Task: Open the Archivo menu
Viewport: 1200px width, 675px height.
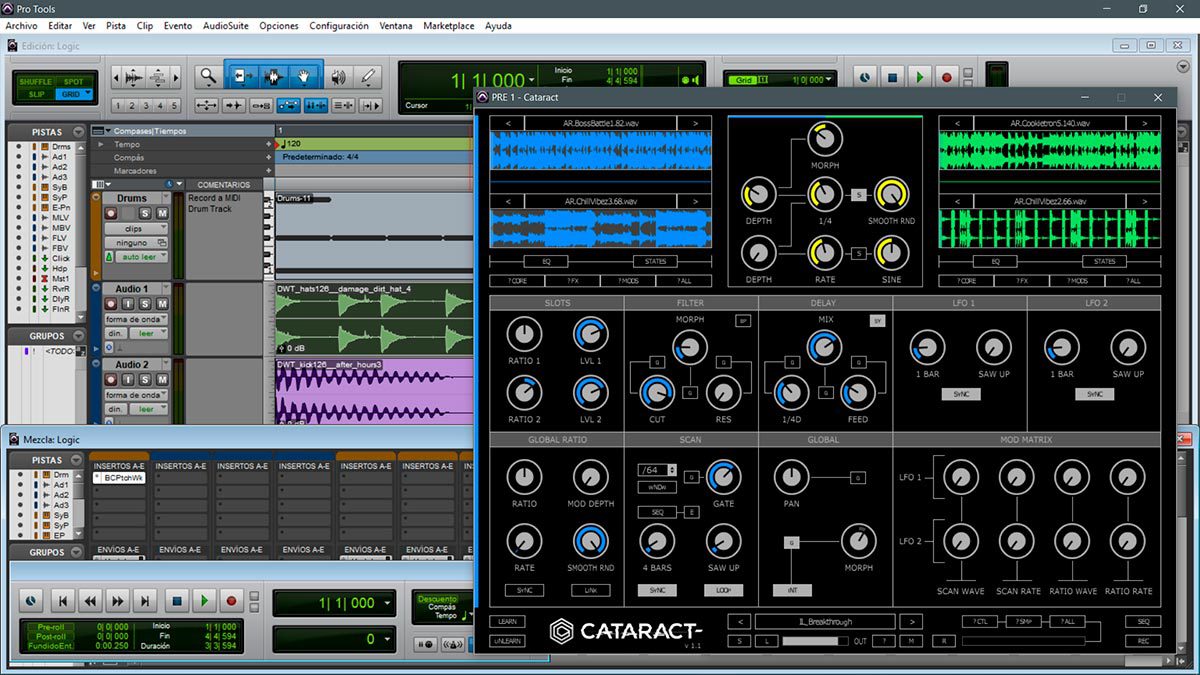Action: click(x=21, y=25)
